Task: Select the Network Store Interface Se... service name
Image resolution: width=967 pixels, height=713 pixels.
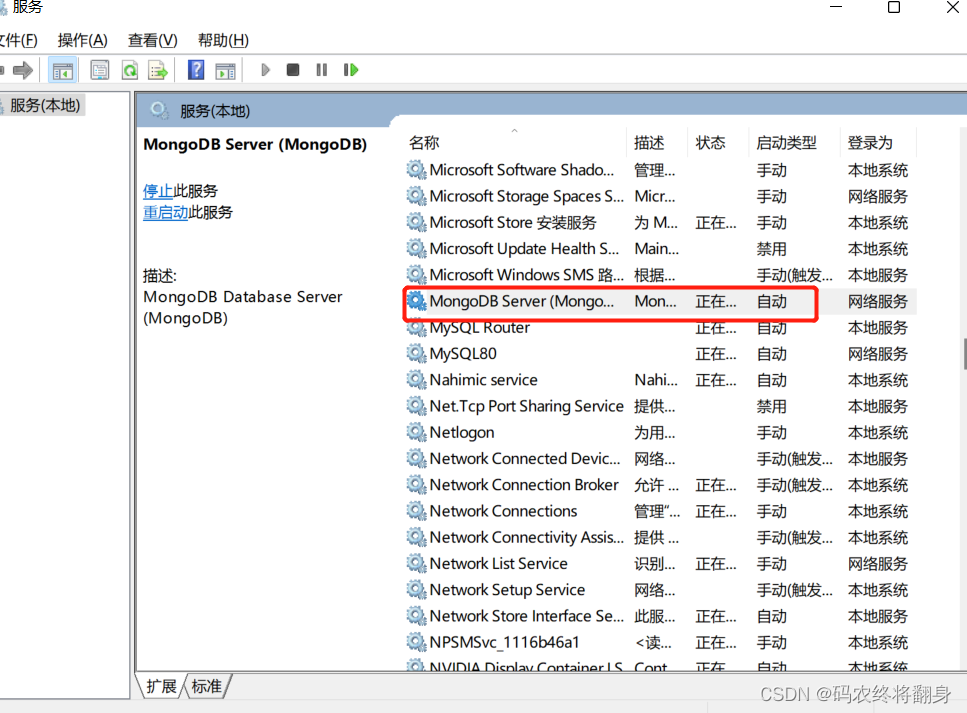Action: point(526,616)
